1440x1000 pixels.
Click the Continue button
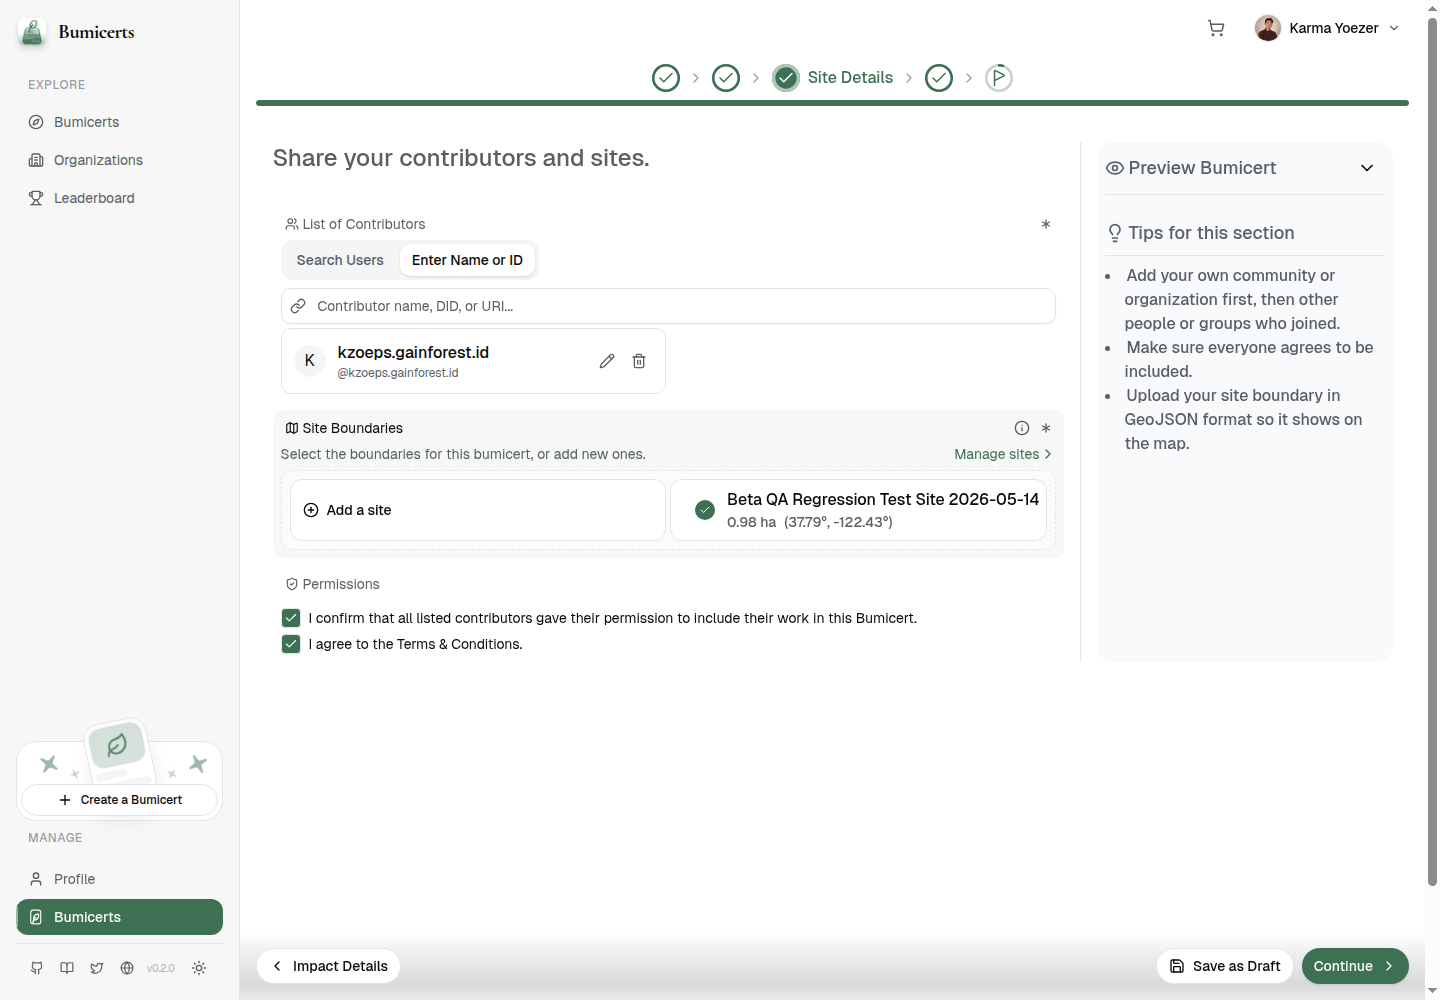tap(1355, 966)
